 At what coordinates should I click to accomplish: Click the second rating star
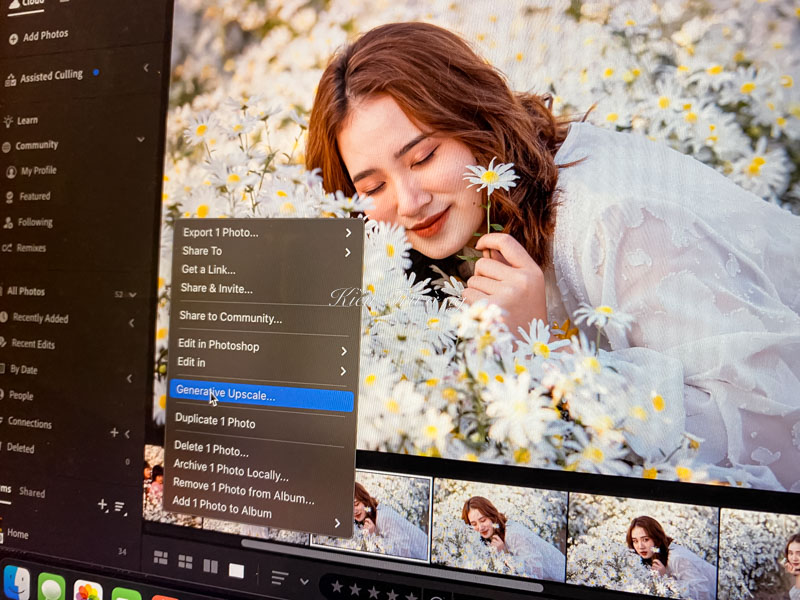point(355,590)
